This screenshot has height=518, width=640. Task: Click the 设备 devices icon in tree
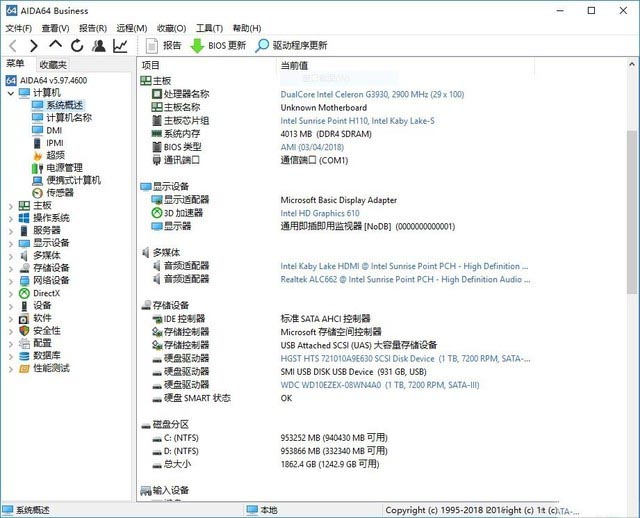(24, 306)
